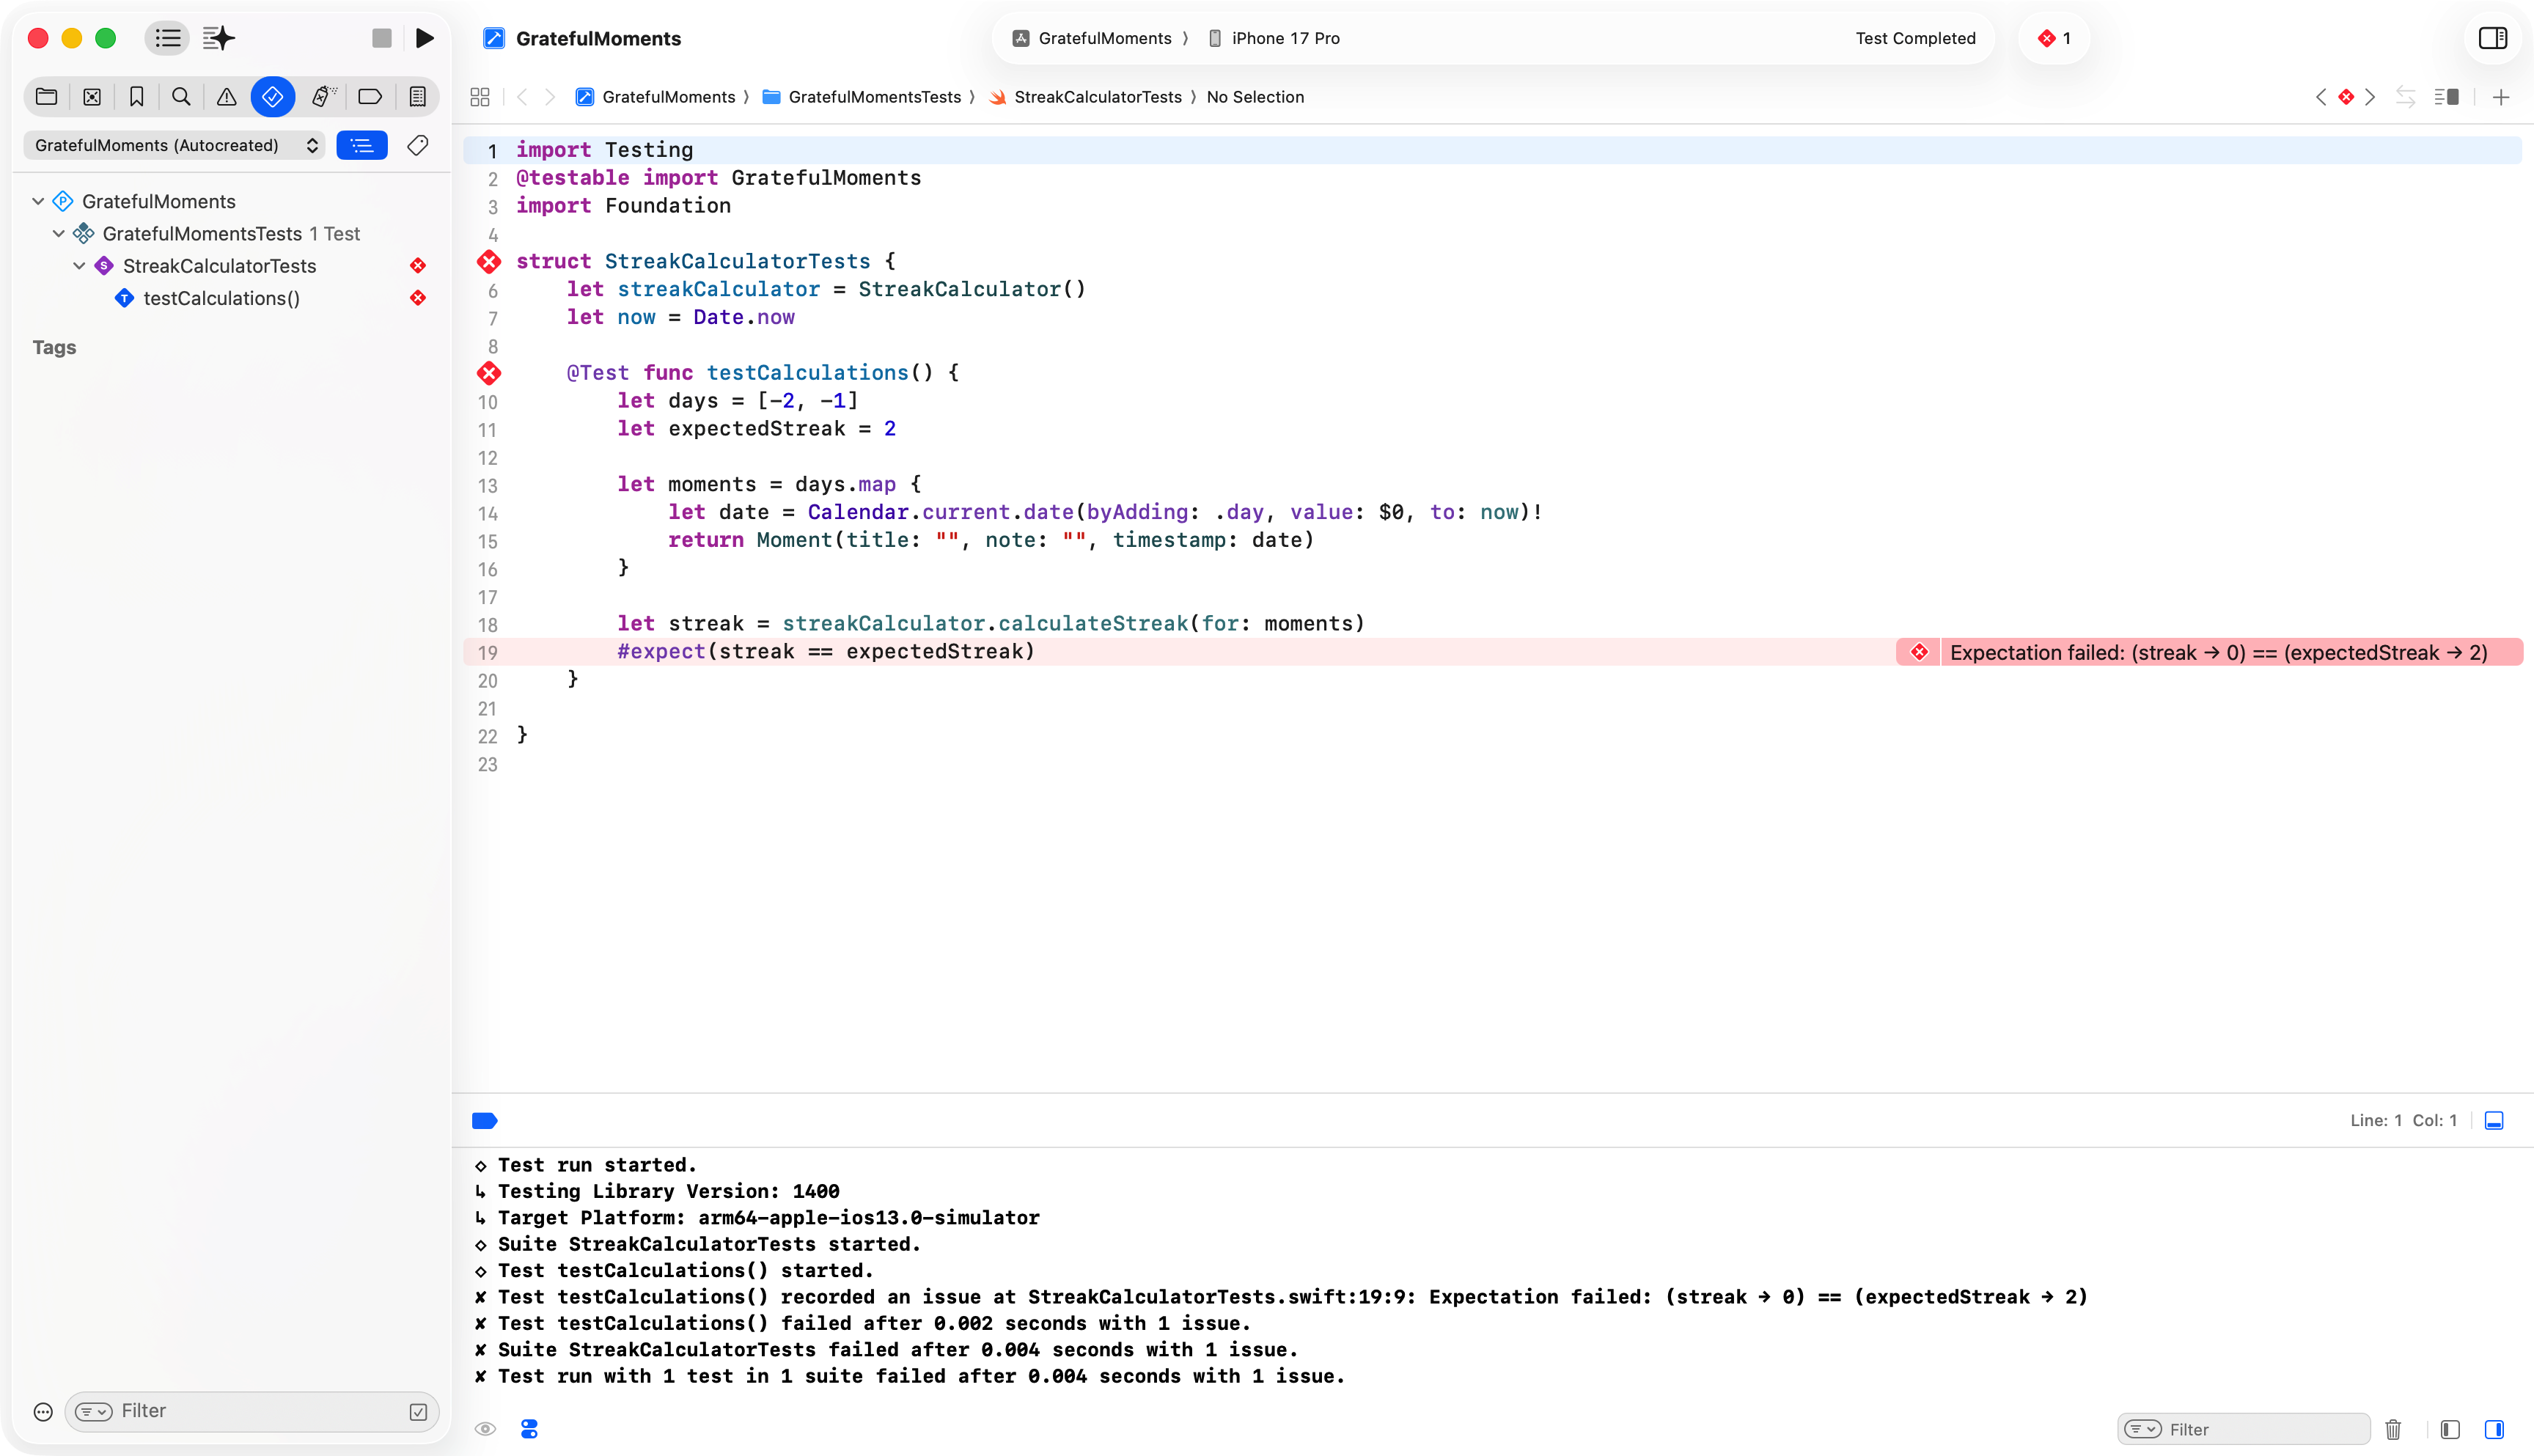
Task: Click the console Filter field
Action: [x=2243, y=1429]
